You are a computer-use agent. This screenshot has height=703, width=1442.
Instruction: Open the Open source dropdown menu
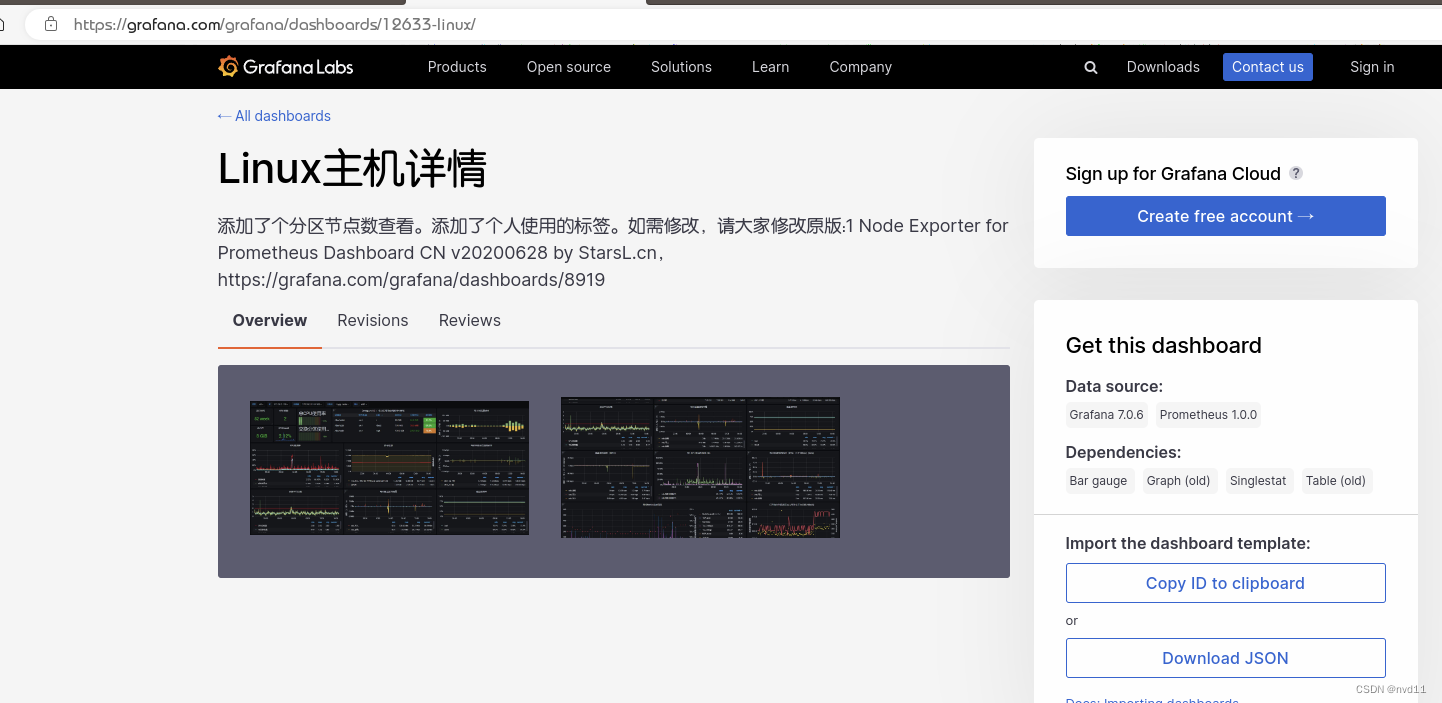568,67
